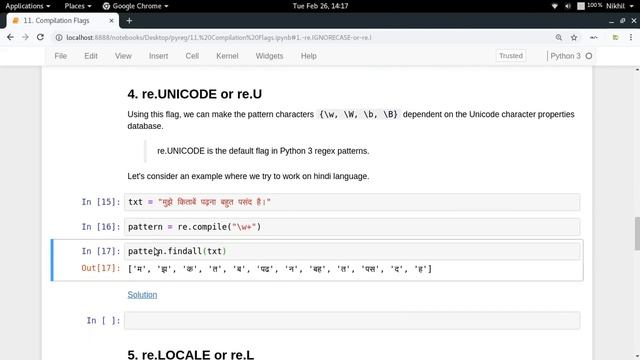This screenshot has height=360, width=640.
Task: Open the zoom magnifier icon in address bar
Action: tap(558, 38)
